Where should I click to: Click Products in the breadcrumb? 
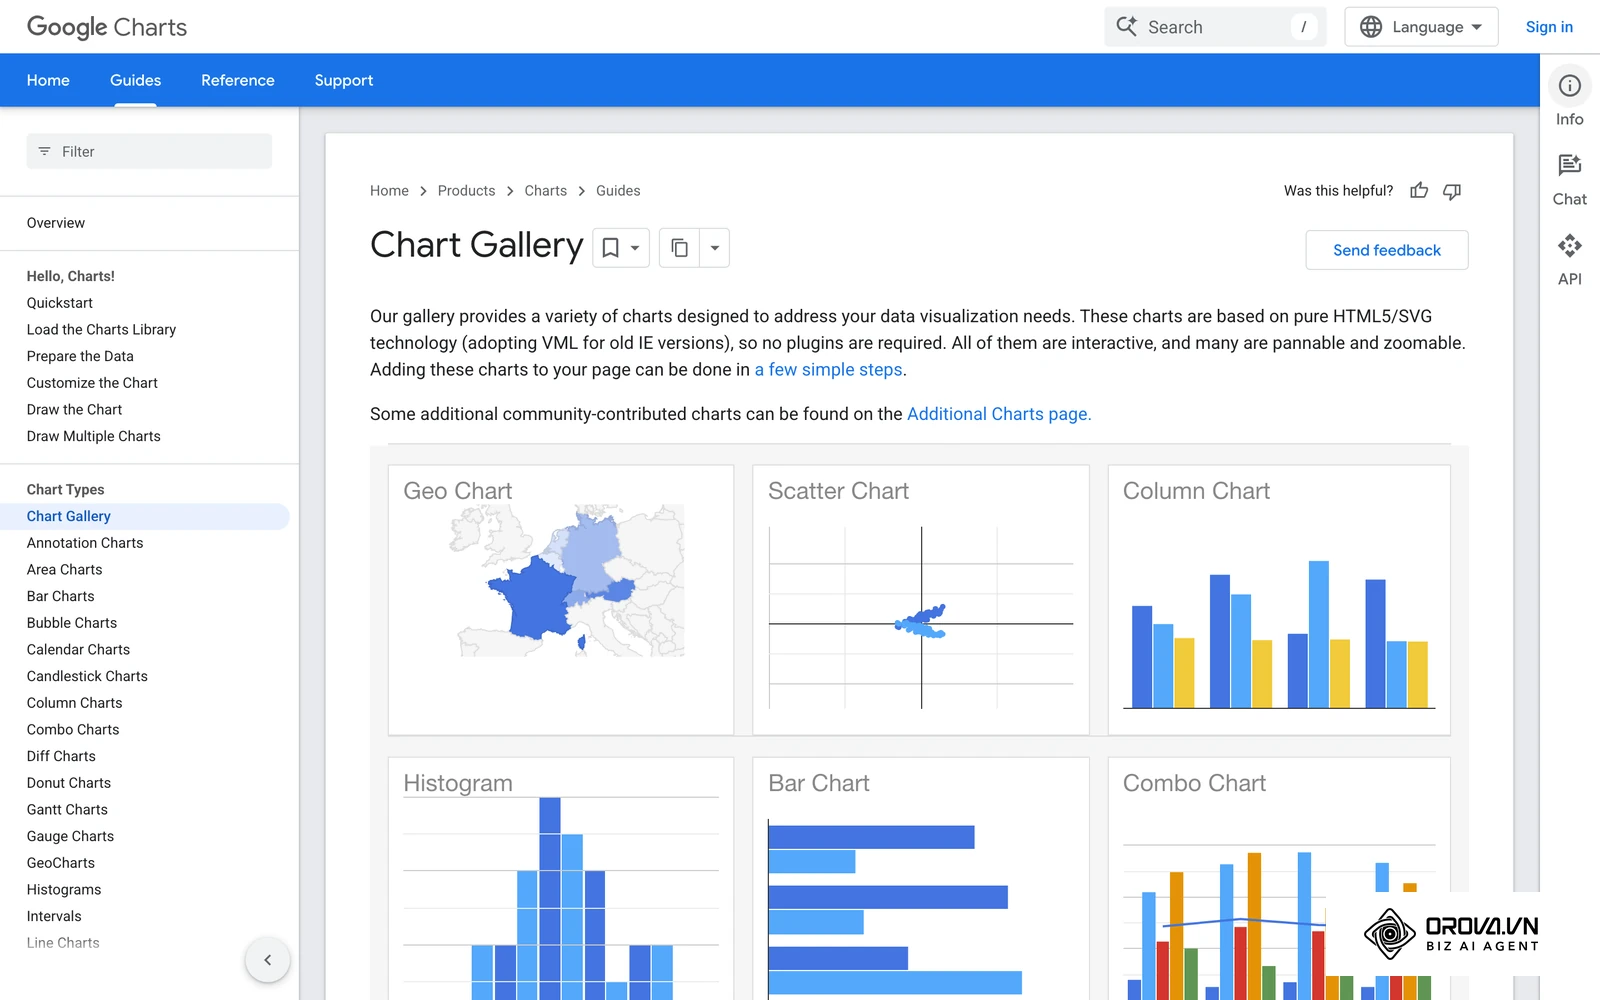tap(466, 191)
